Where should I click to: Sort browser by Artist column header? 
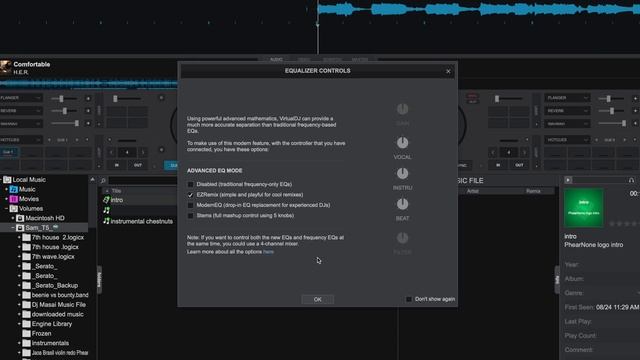(x=473, y=191)
